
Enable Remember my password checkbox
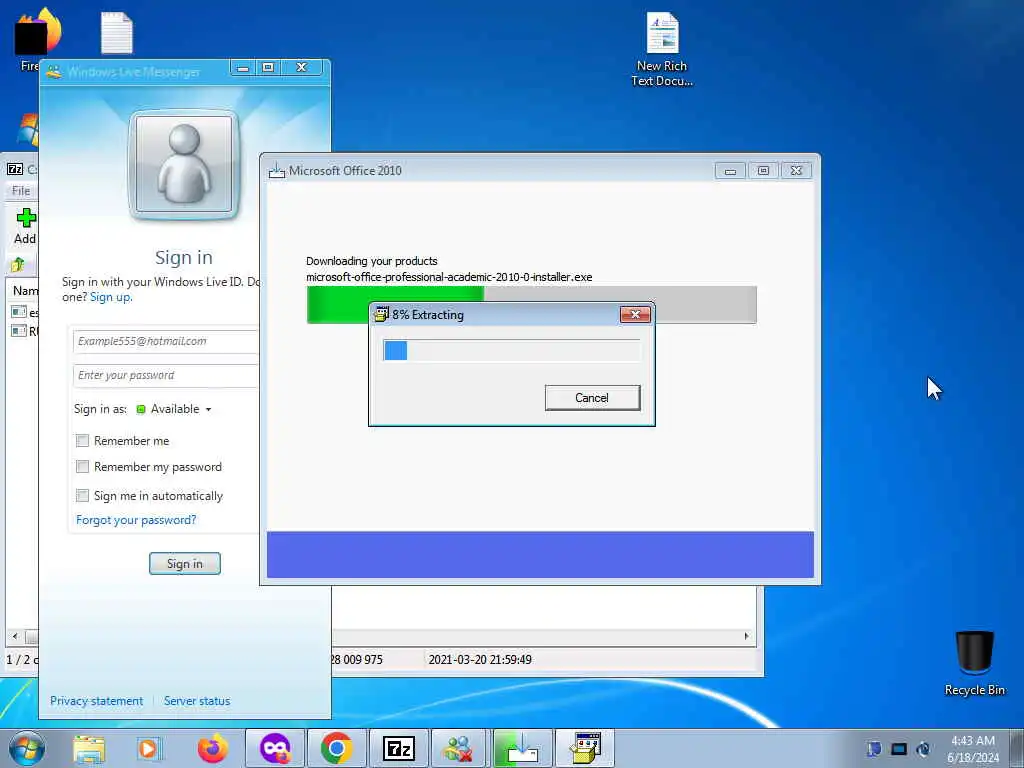click(x=82, y=466)
